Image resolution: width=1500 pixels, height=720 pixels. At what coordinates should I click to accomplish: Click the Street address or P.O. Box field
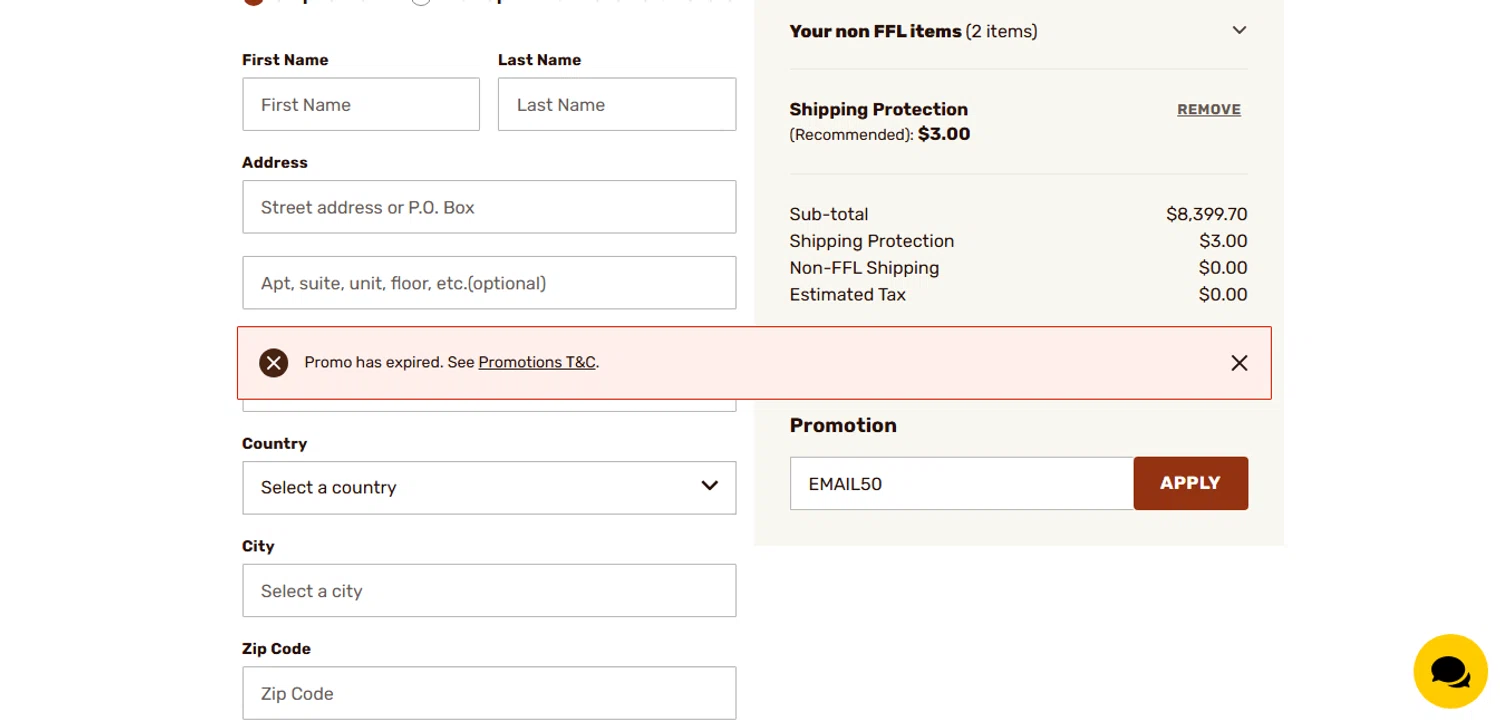click(x=488, y=207)
